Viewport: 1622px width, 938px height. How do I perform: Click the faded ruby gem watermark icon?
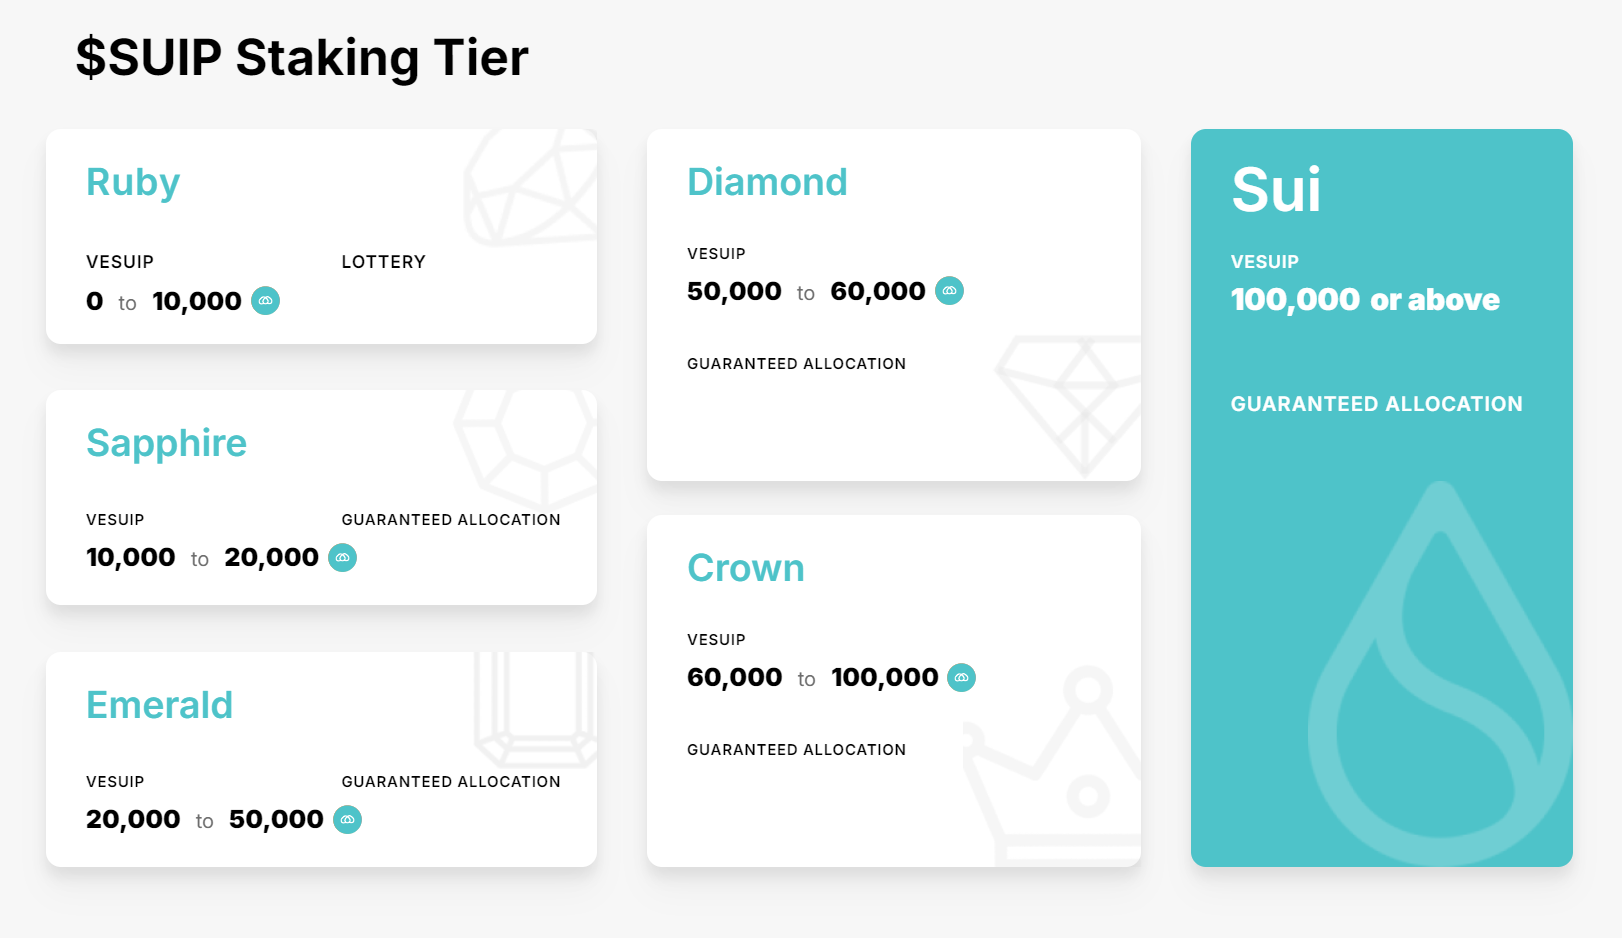click(x=531, y=187)
